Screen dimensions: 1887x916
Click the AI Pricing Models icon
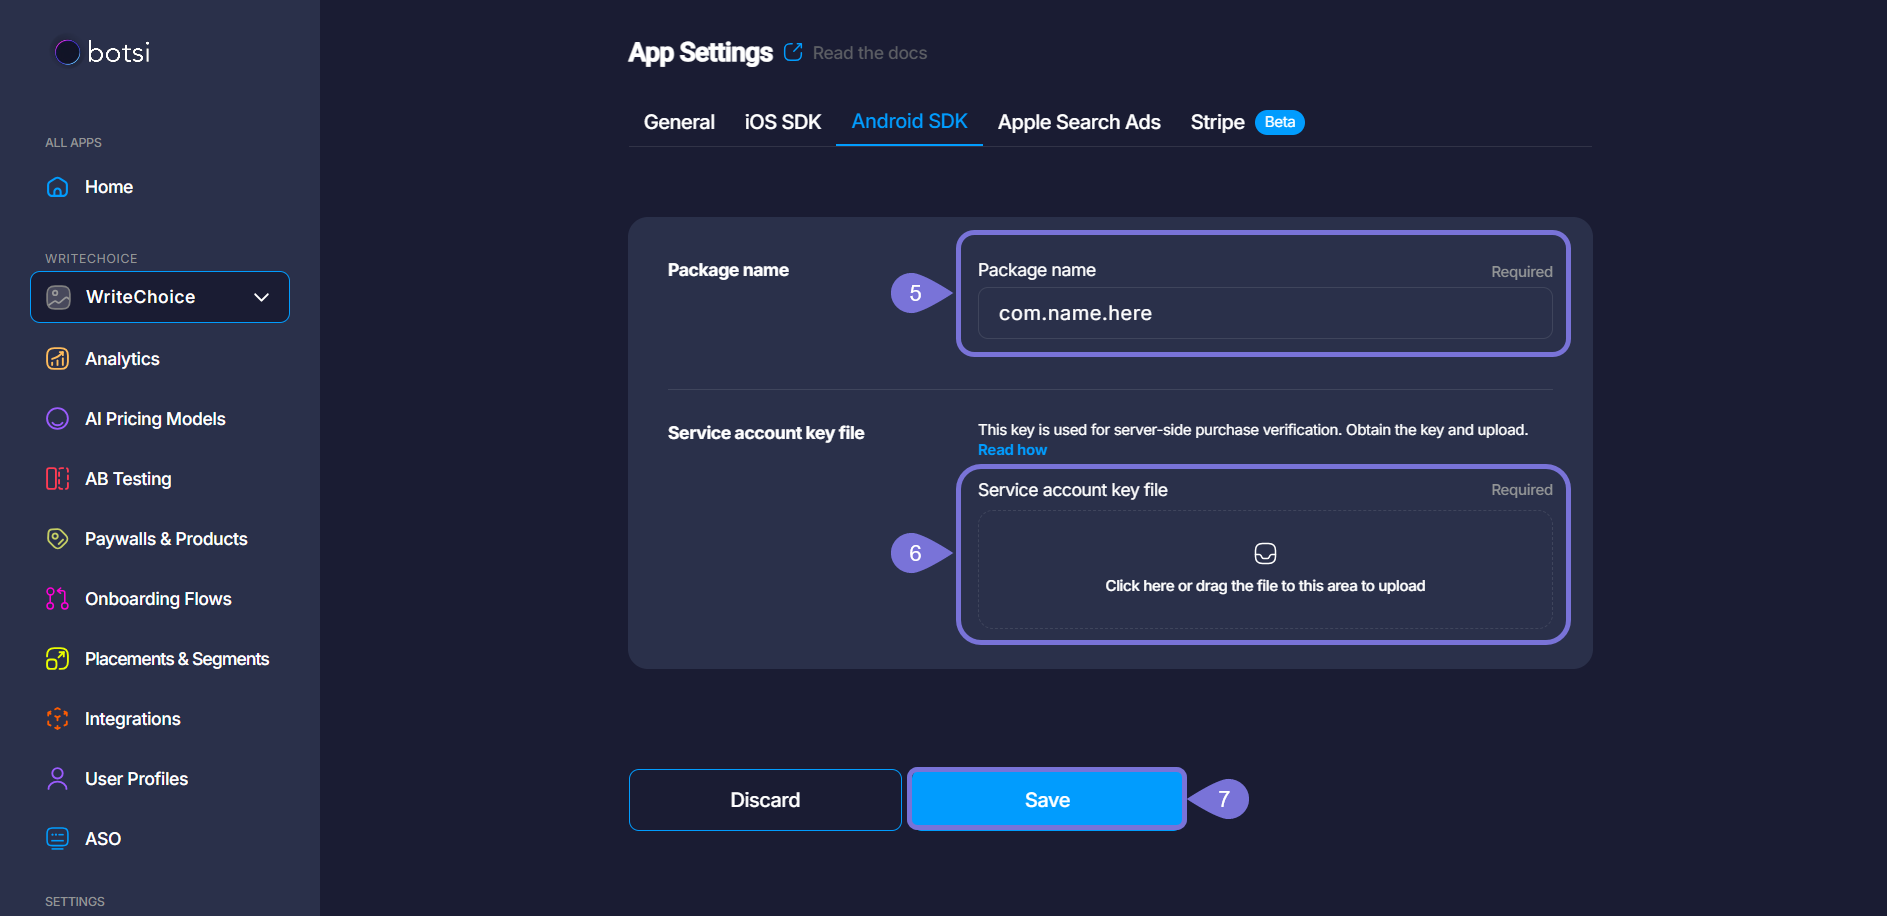[x=58, y=419]
